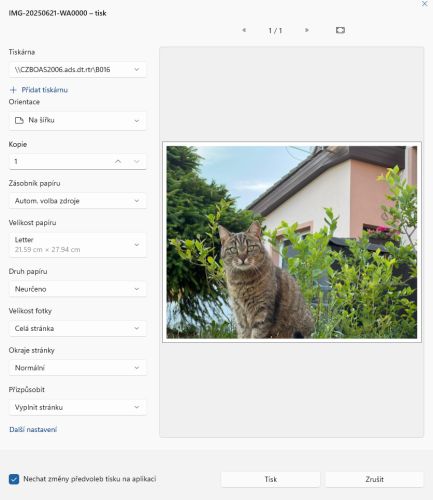
Task: Click the plus icon beside Přidat tiskárnu
Action: 13,90
